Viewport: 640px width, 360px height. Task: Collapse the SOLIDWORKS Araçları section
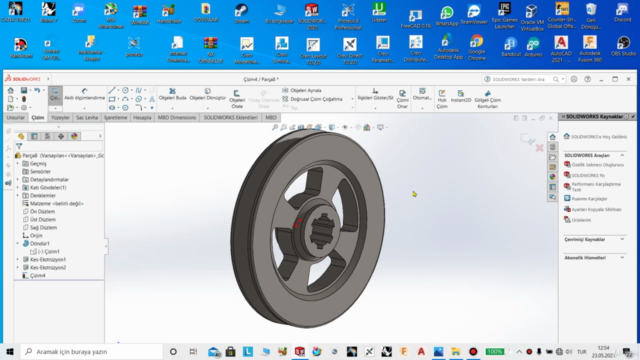622,156
